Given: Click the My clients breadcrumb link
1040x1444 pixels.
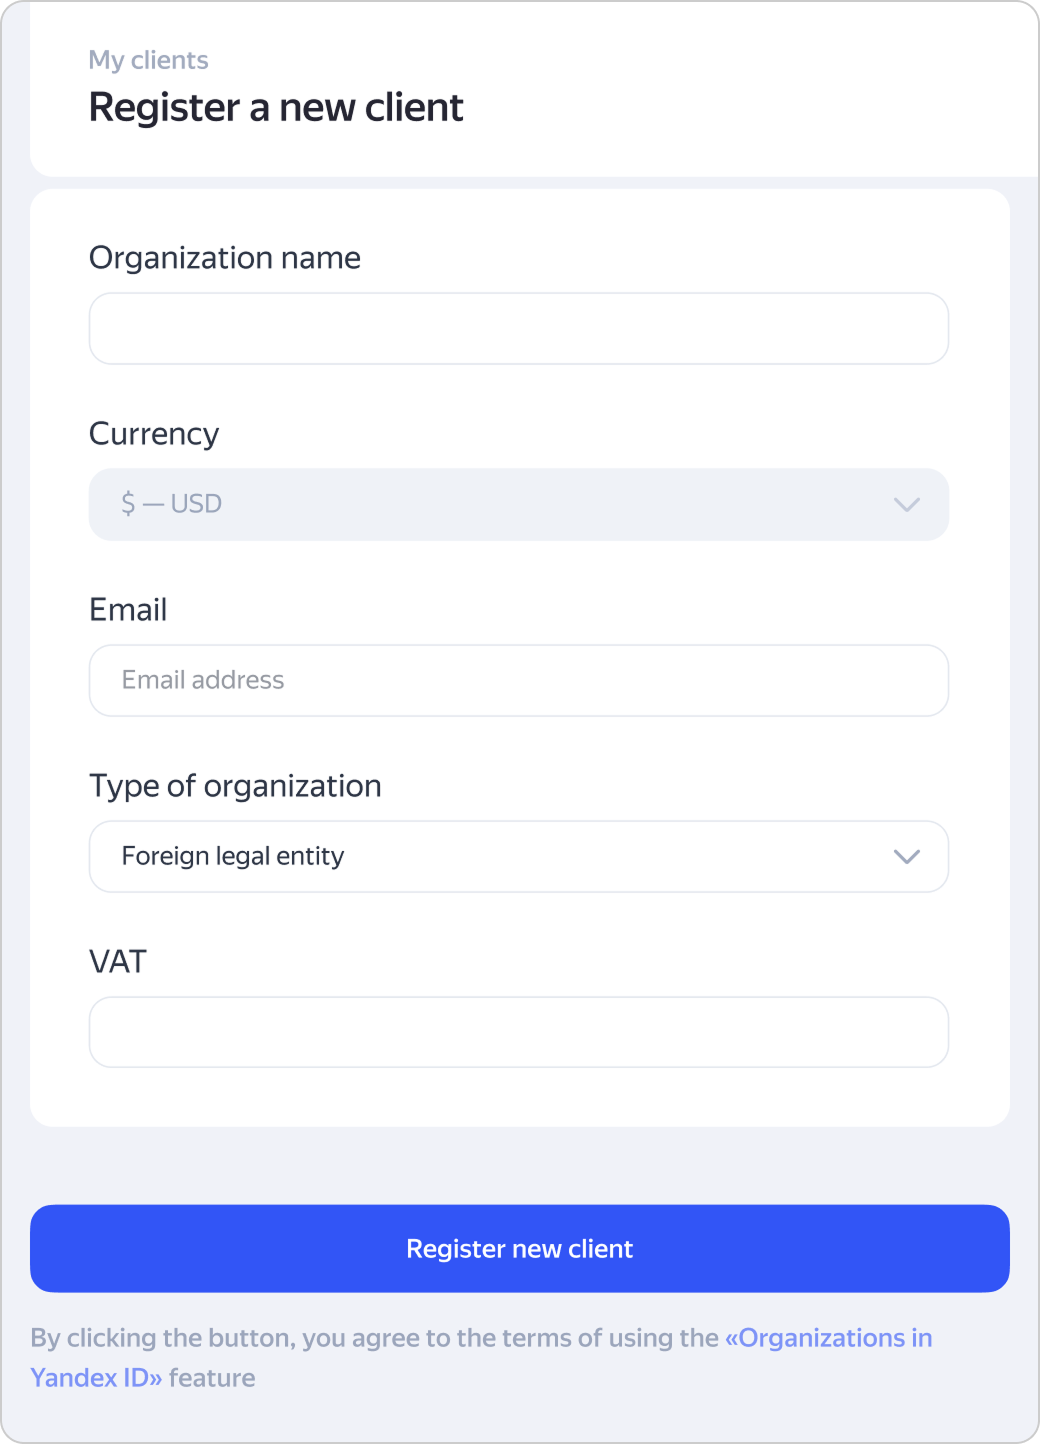Looking at the screenshot, I should [x=148, y=60].
